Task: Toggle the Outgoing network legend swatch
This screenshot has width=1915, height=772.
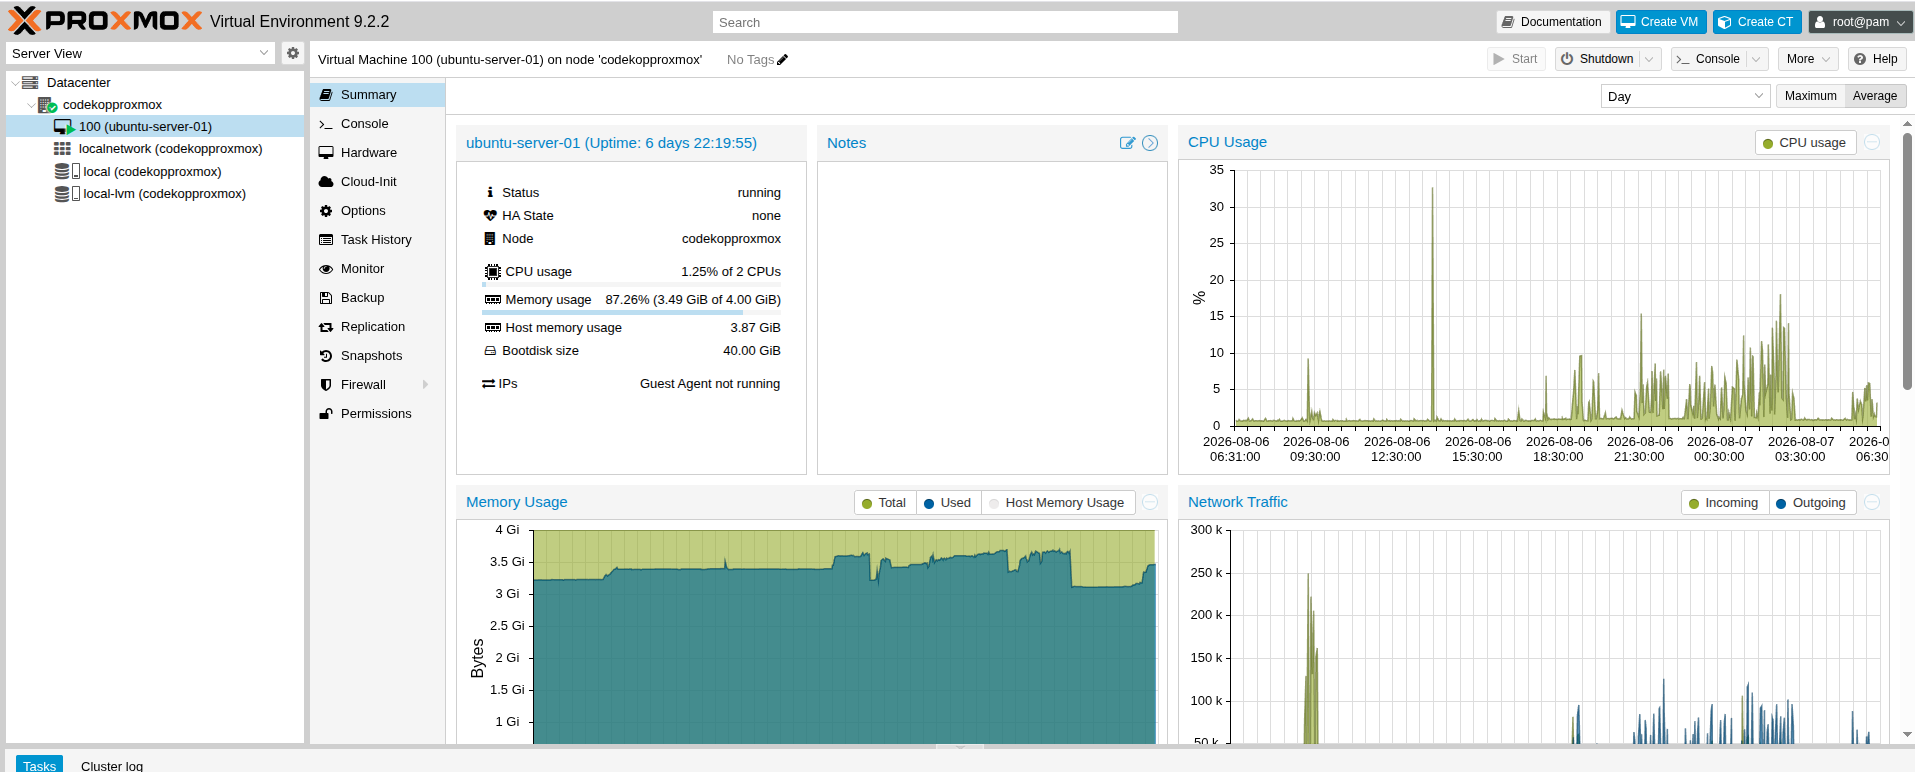Action: (1781, 503)
